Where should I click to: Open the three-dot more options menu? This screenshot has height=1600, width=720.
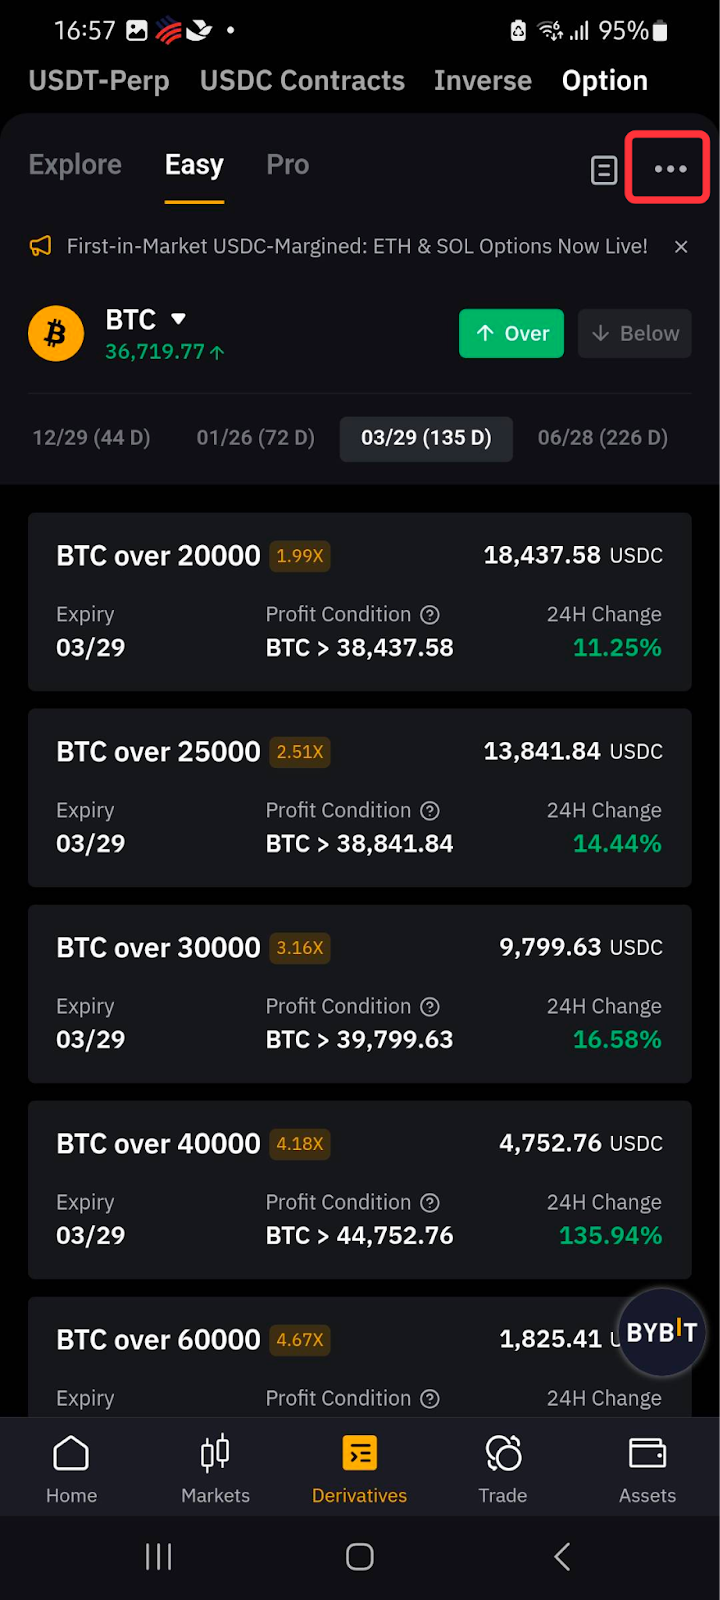point(669,169)
